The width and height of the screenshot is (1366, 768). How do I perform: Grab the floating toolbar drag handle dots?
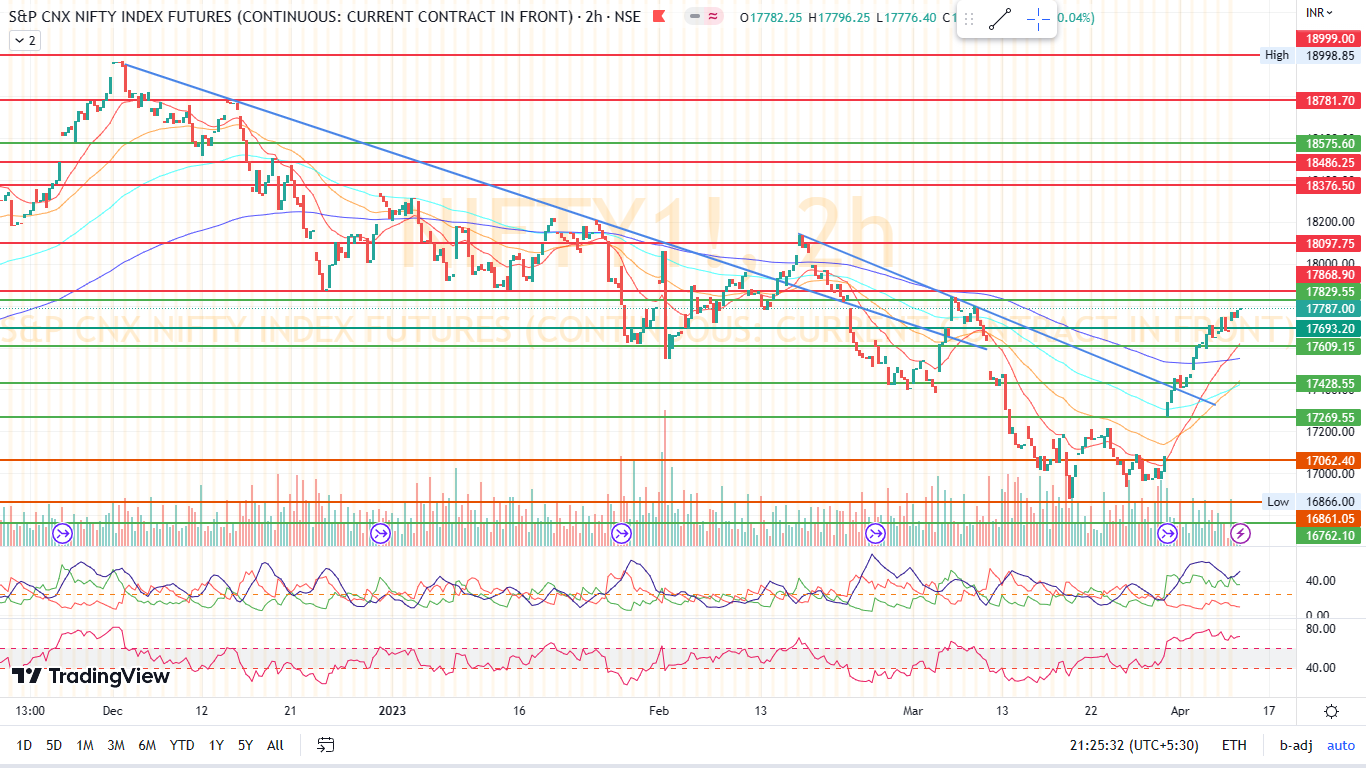tap(968, 18)
